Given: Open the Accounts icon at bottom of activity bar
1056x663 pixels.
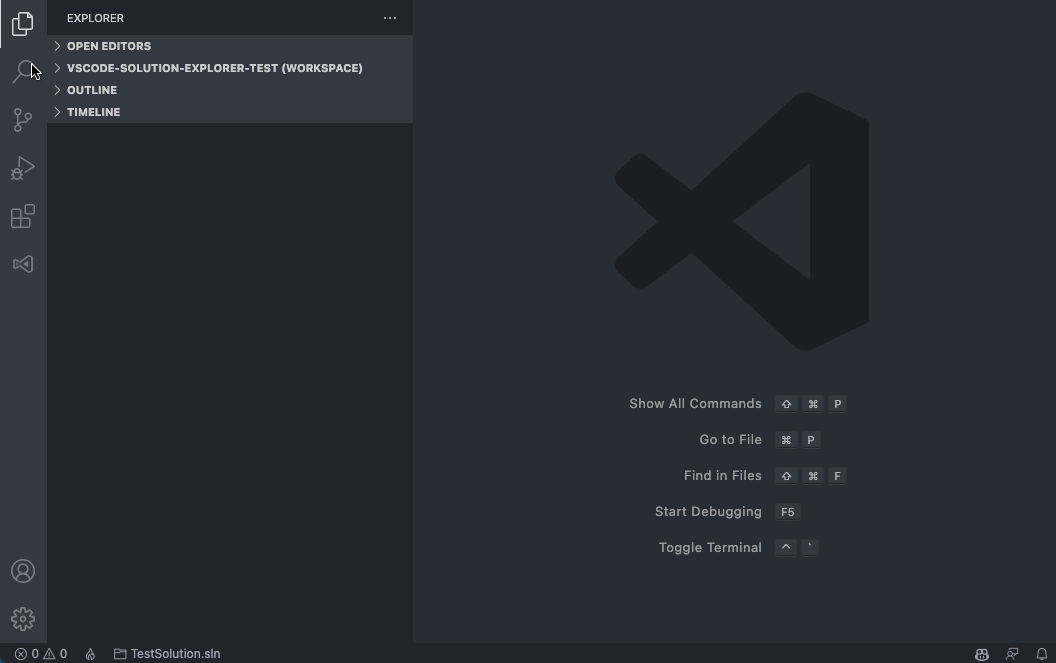Looking at the screenshot, I should [22, 570].
